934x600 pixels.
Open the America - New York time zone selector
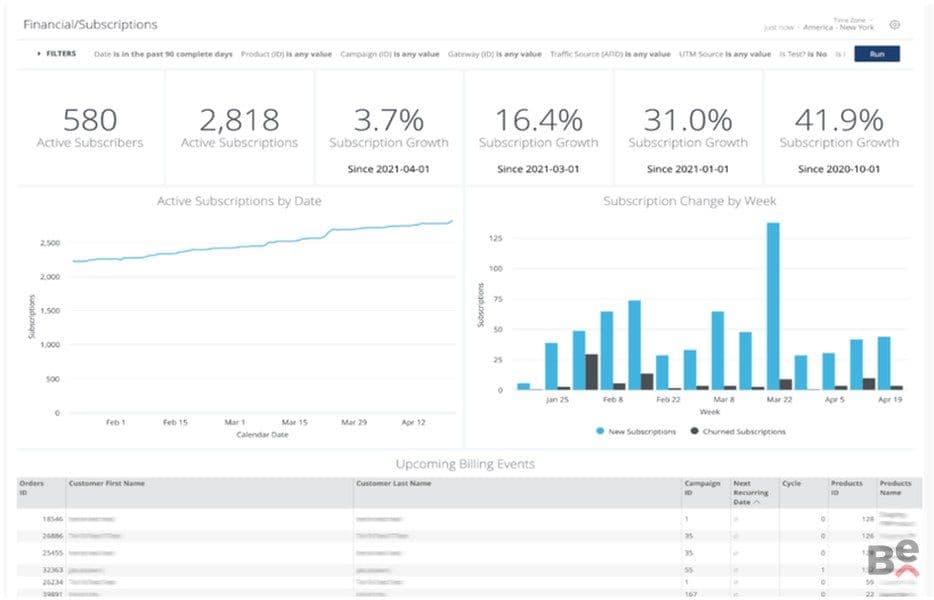838,27
